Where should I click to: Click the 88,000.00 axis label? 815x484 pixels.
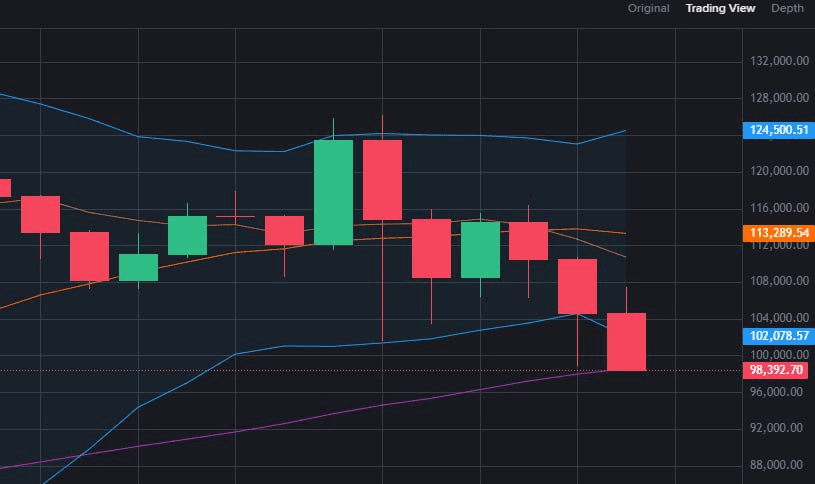point(776,465)
